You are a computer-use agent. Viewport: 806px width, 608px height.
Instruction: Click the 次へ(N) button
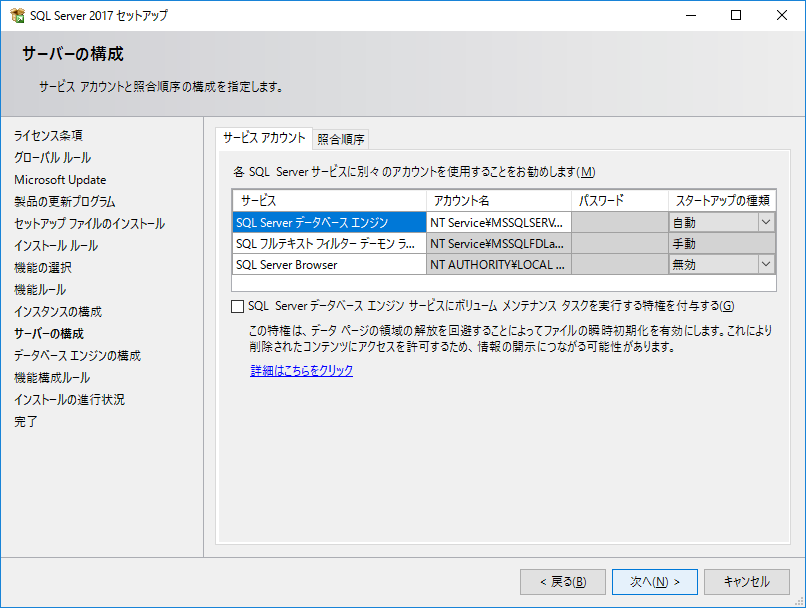pyautogui.click(x=654, y=582)
